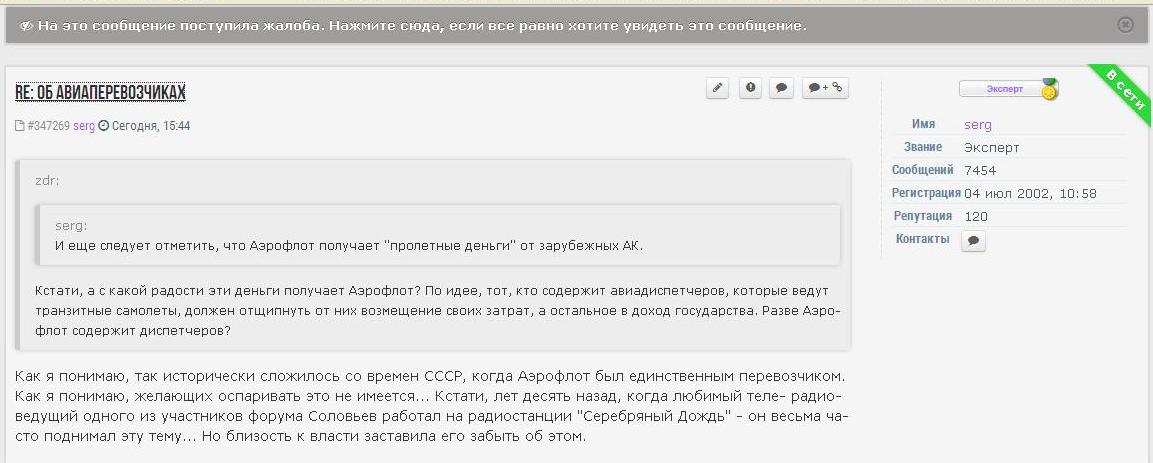Reveal hidden message via complaint banner text
1153x463 pixels.
[x=422, y=25]
